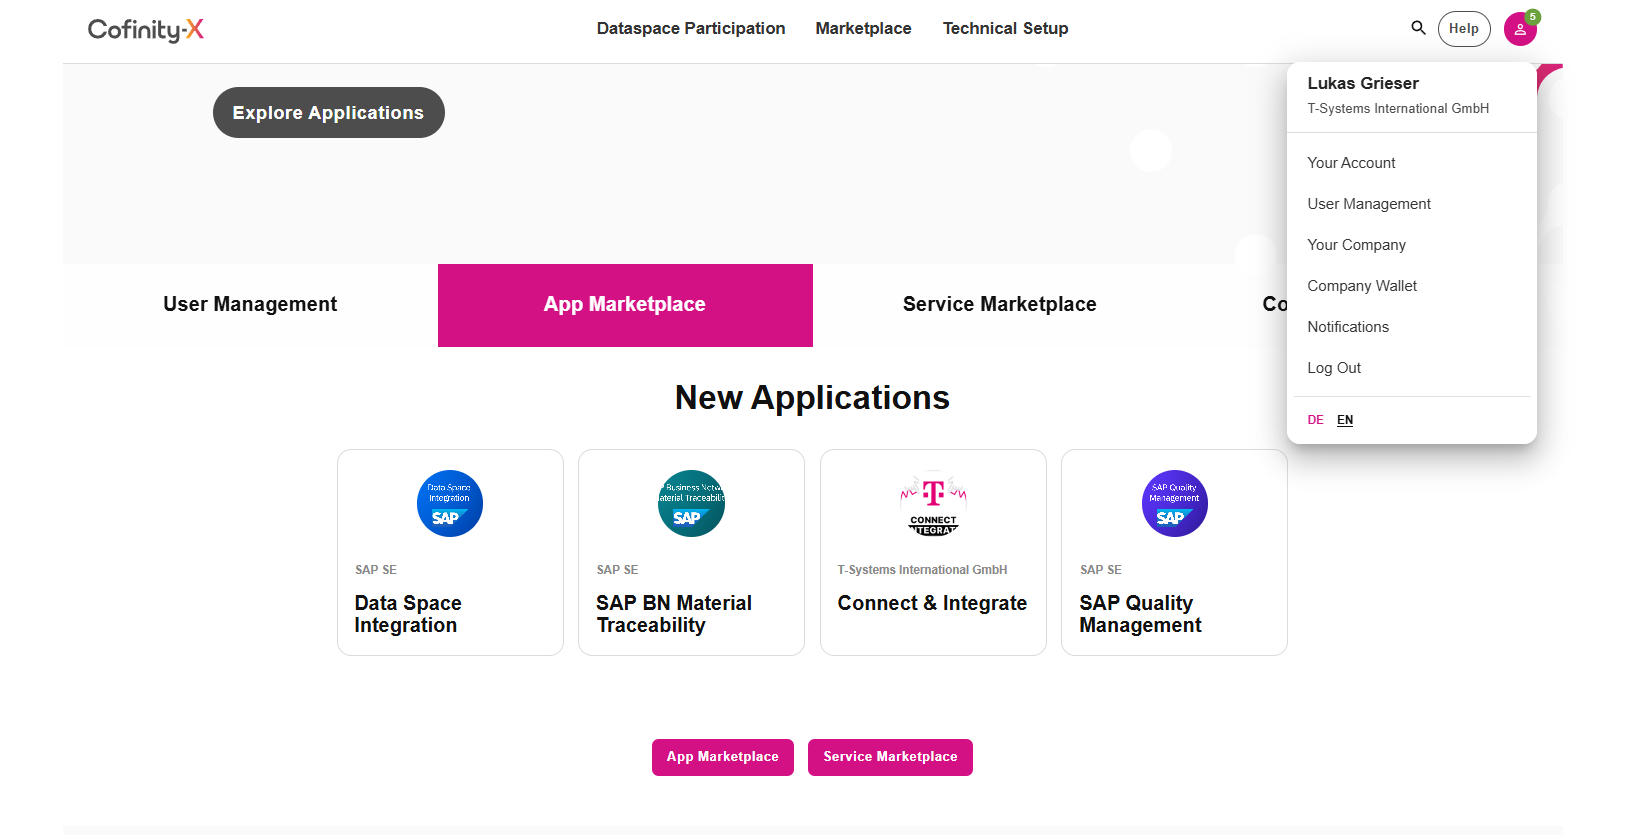Open the Technical Setup nav item

[x=1005, y=28]
